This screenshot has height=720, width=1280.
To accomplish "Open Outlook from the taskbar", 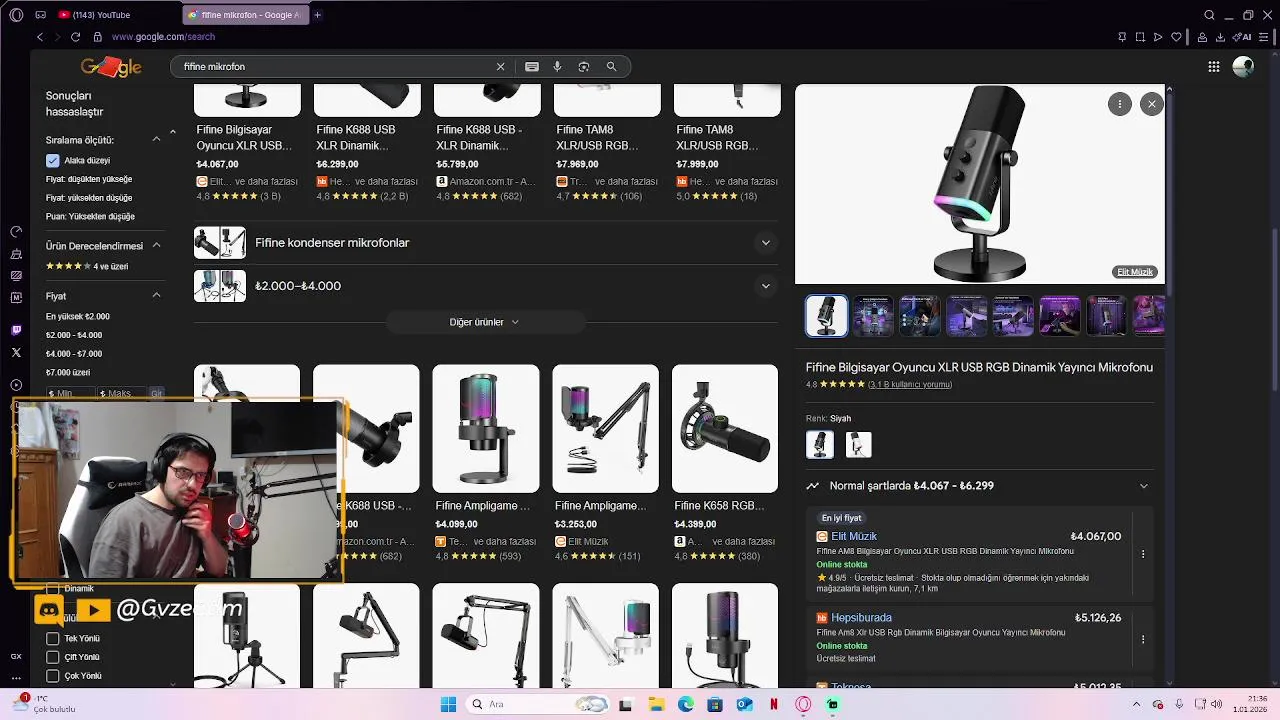I will point(744,704).
